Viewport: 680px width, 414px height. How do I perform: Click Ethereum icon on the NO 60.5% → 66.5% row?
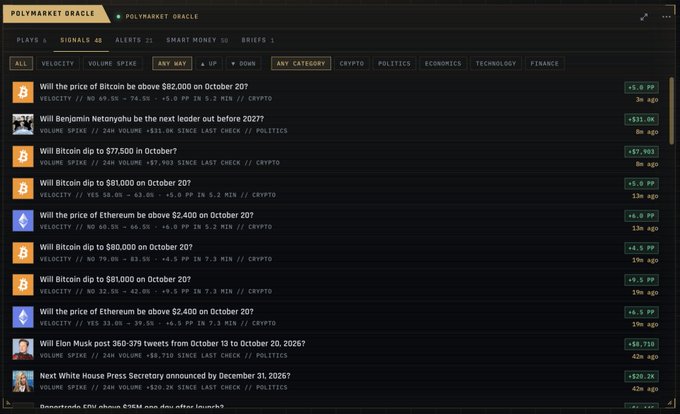pyautogui.click(x=23, y=221)
